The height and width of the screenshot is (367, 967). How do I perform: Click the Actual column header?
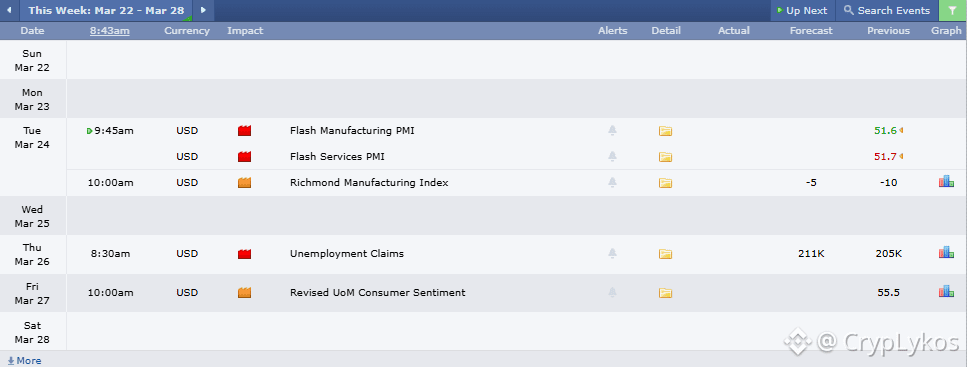(x=734, y=31)
